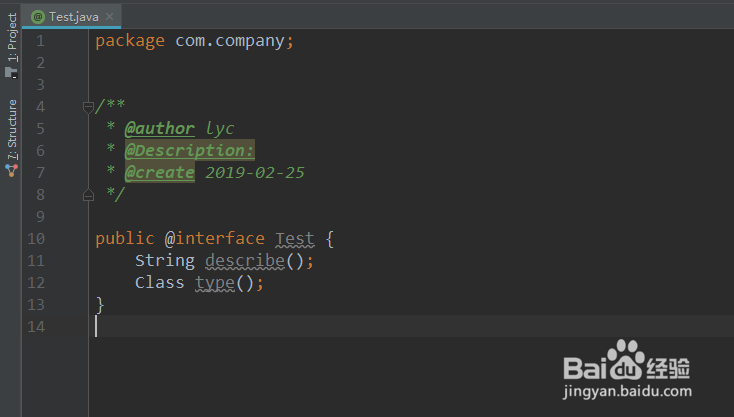Click the type method name on line 12
The height and width of the screenshot is (417, 734).
pyautogui.click(x=215, y=283)
